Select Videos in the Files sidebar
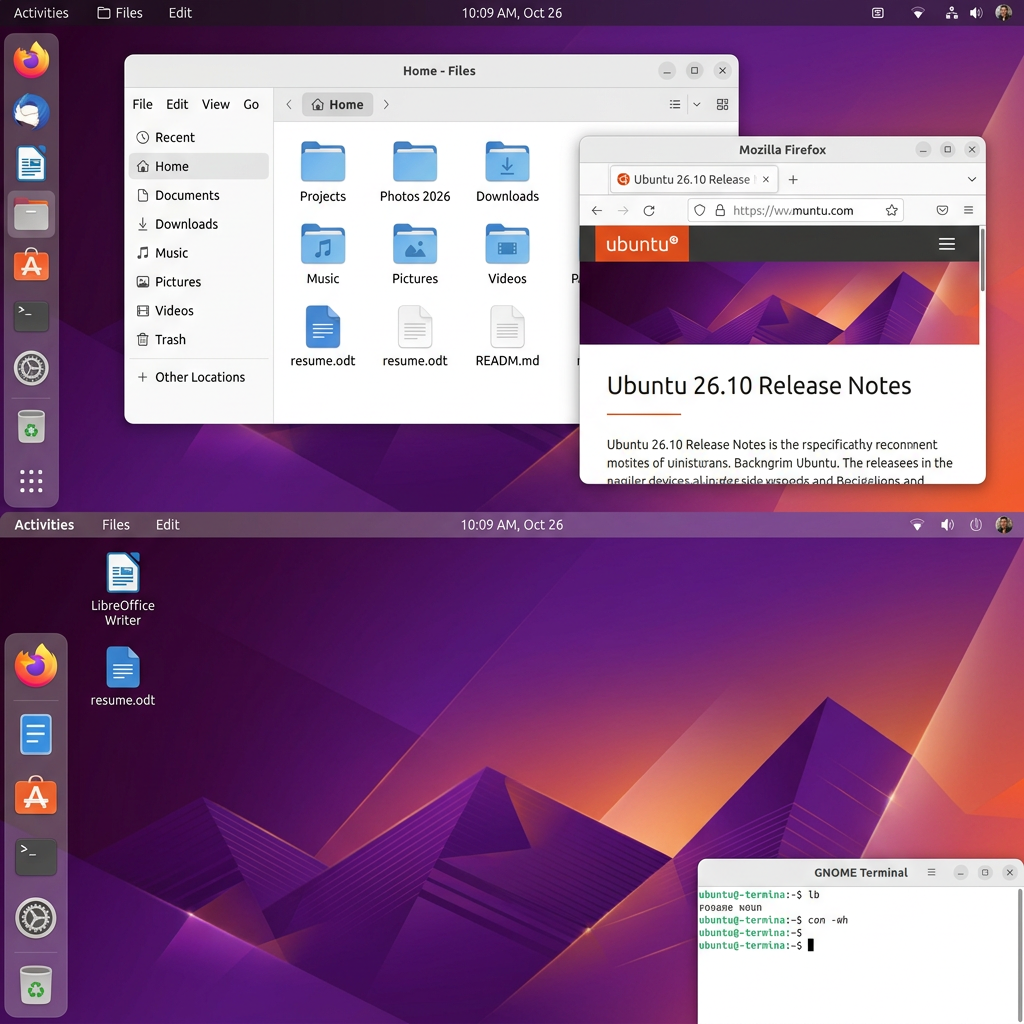 [199, 310]
